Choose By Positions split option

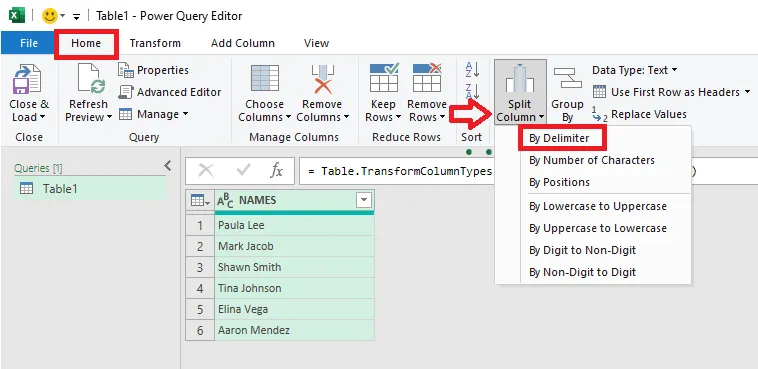[559, 182]
